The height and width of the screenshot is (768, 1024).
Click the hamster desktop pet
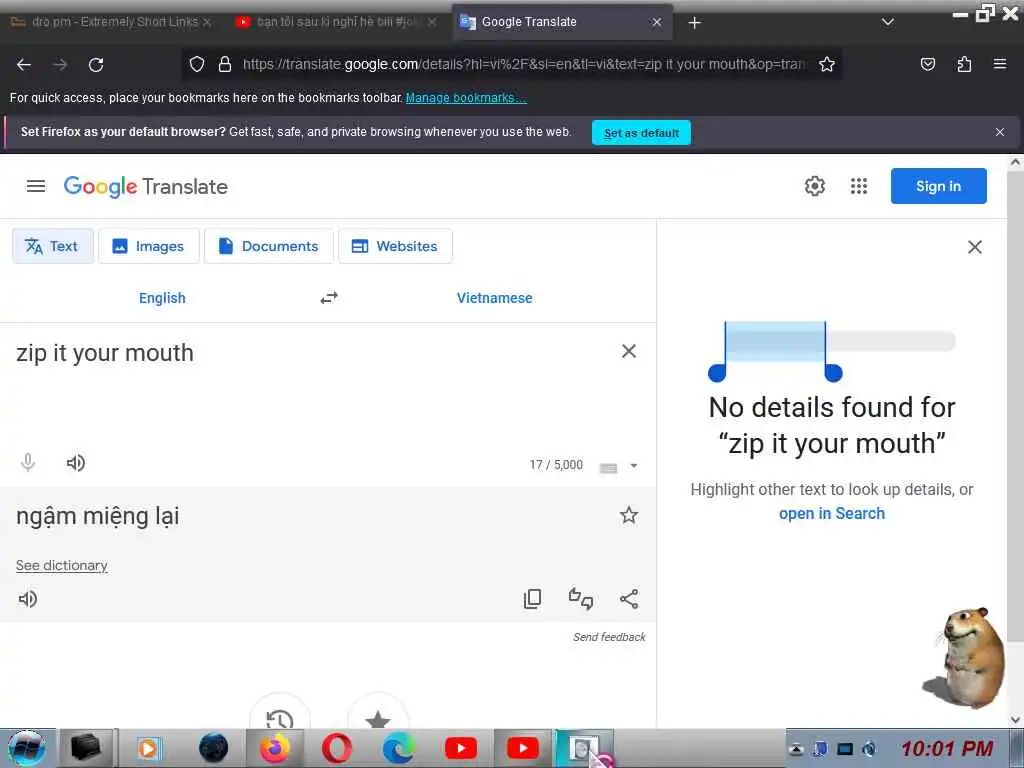tap(965, 658)
